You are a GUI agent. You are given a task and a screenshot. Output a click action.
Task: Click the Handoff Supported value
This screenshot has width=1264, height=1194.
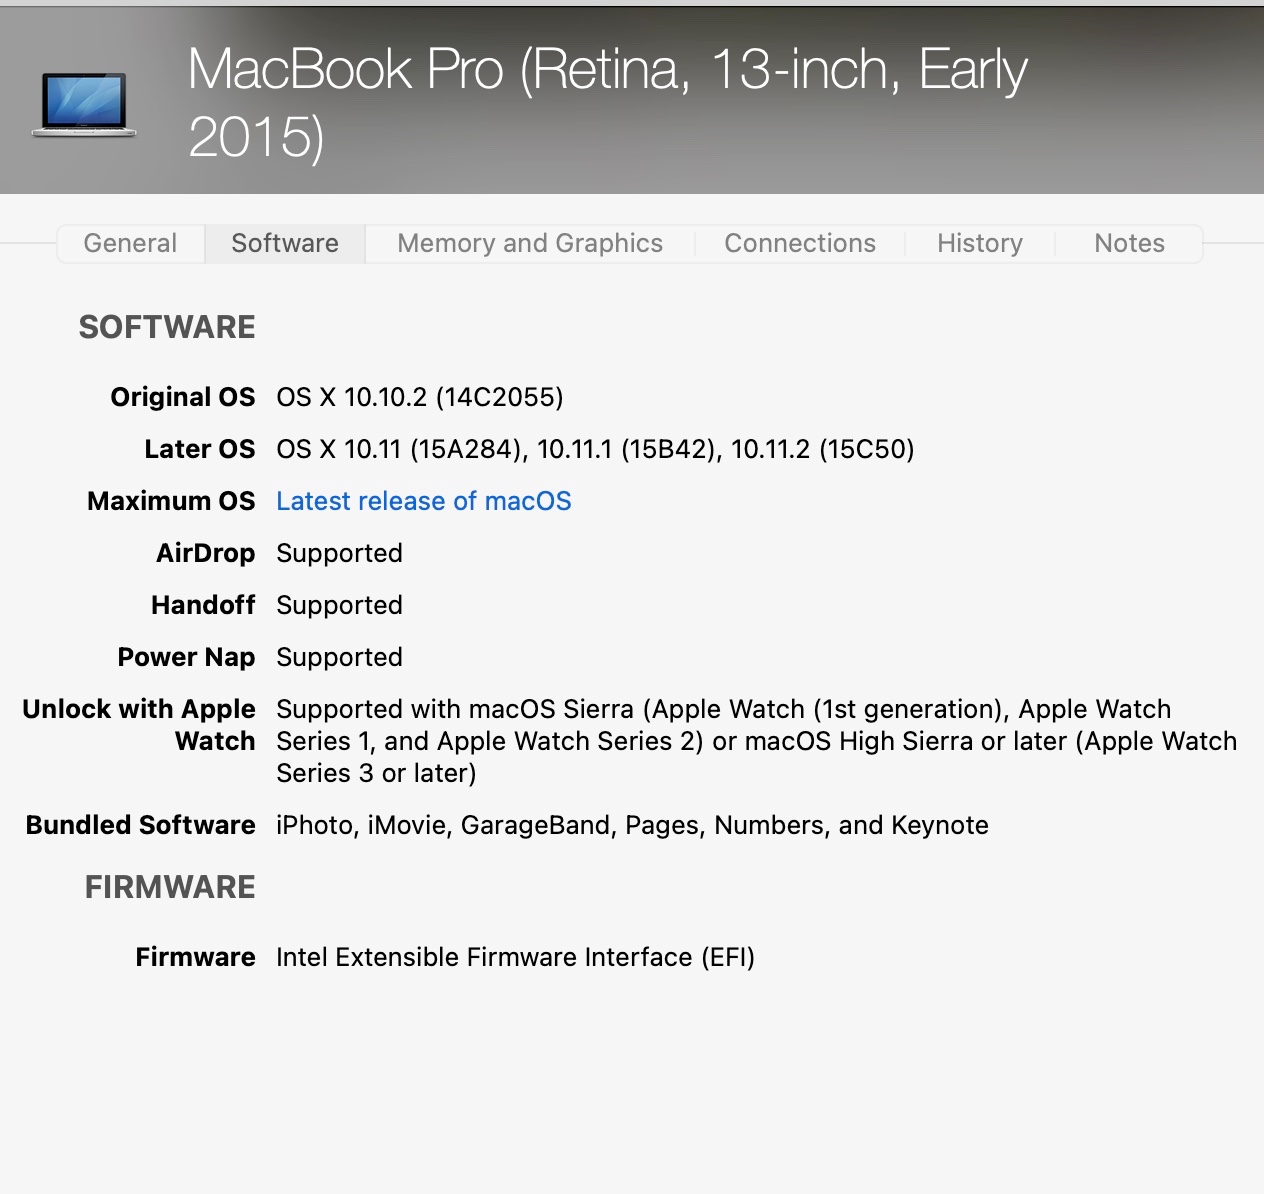[x=339, y=605]
